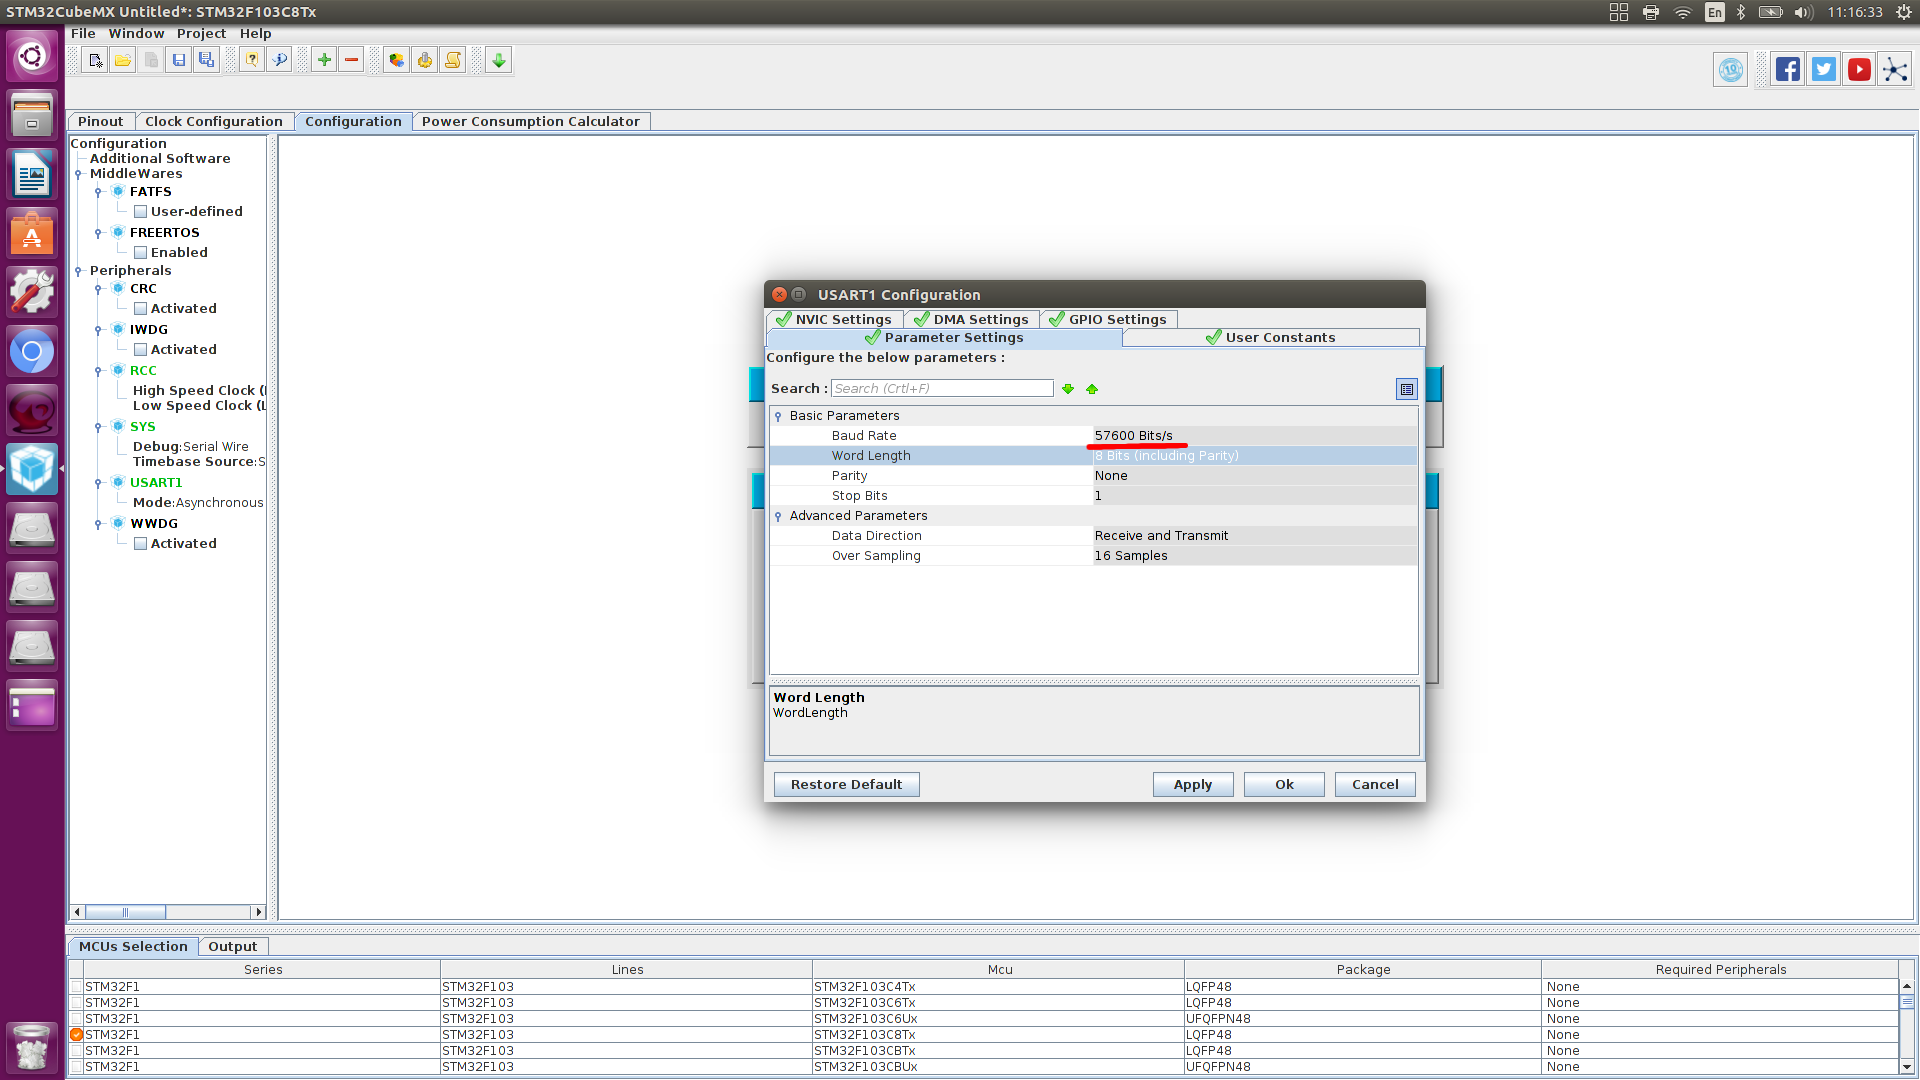1920x1080 pixels.
Task: Click the Generate Code scroll icon
Action: [453, 60]
